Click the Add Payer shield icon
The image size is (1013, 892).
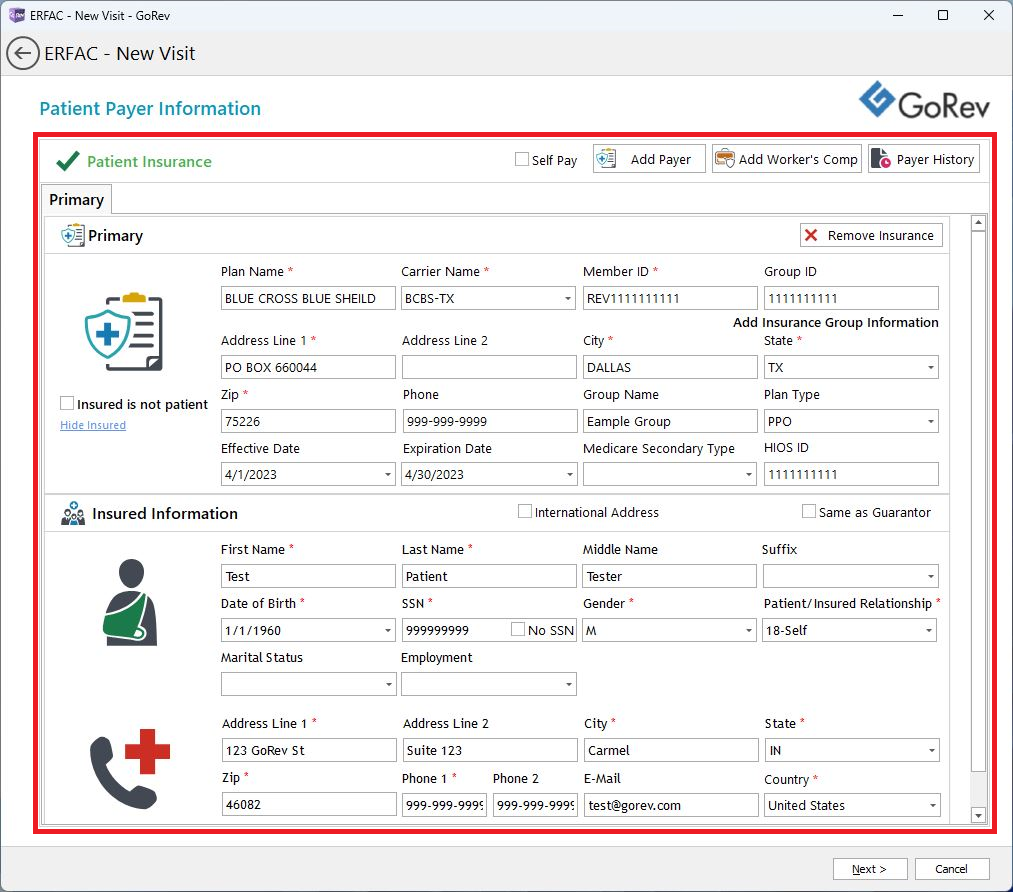606,159
